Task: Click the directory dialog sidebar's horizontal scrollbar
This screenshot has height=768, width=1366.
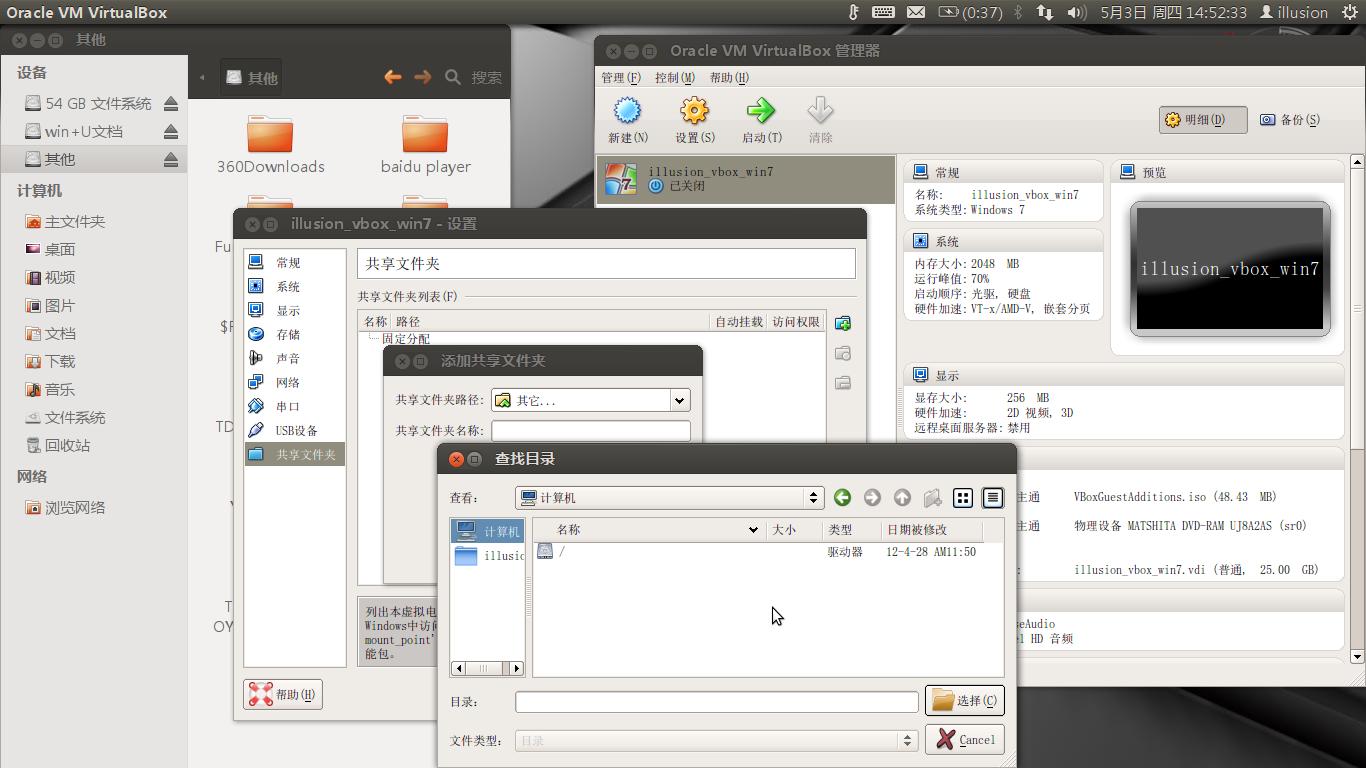Action: coord(487,668)
